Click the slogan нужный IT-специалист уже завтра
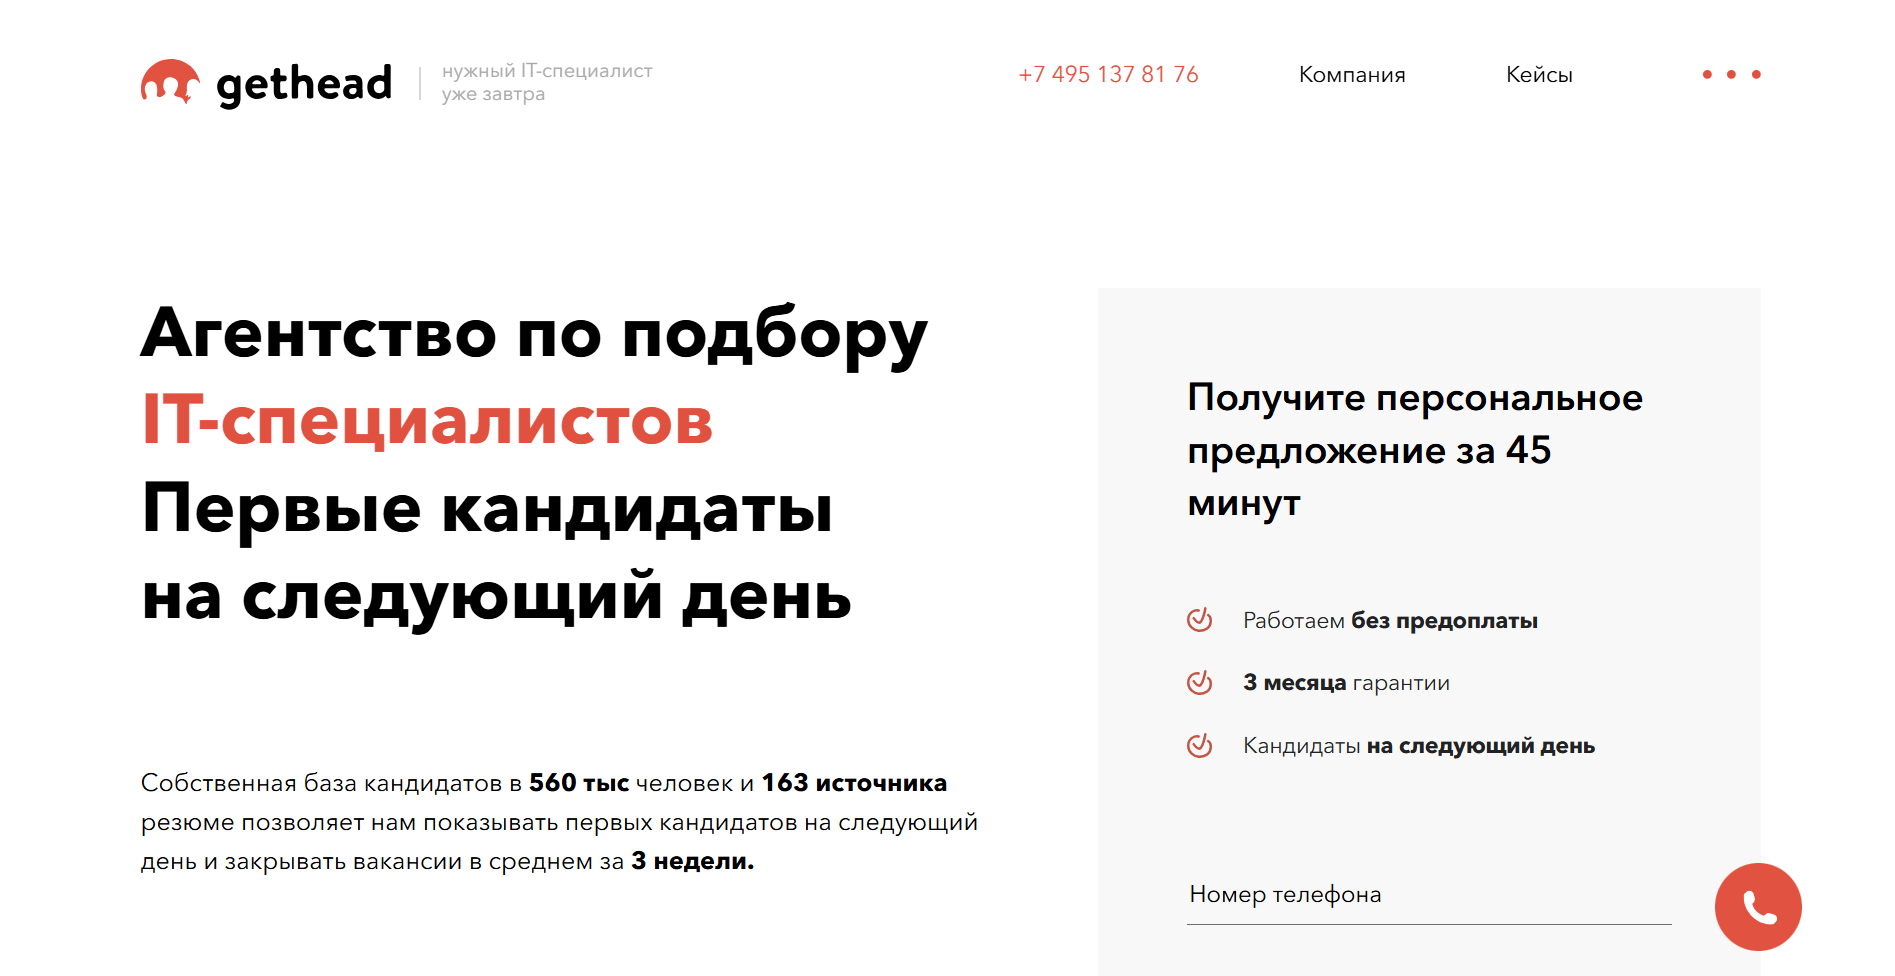 [x=547, y=82]
